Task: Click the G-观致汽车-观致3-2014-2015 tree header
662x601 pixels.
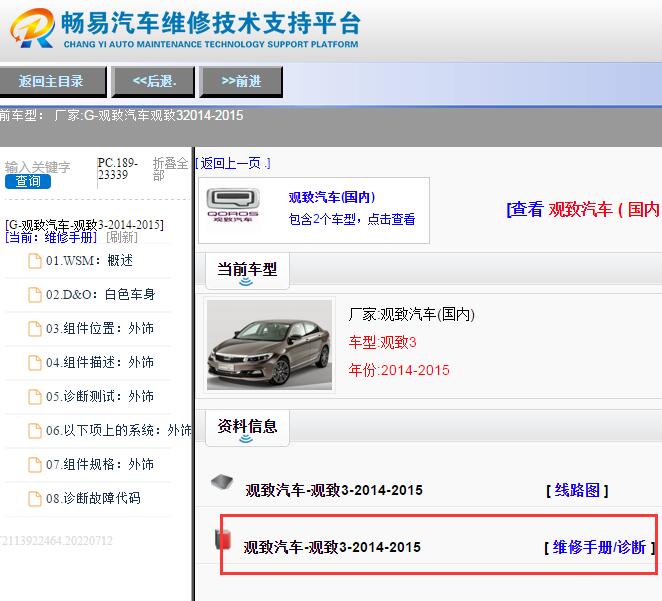Action: click(84, 225)
